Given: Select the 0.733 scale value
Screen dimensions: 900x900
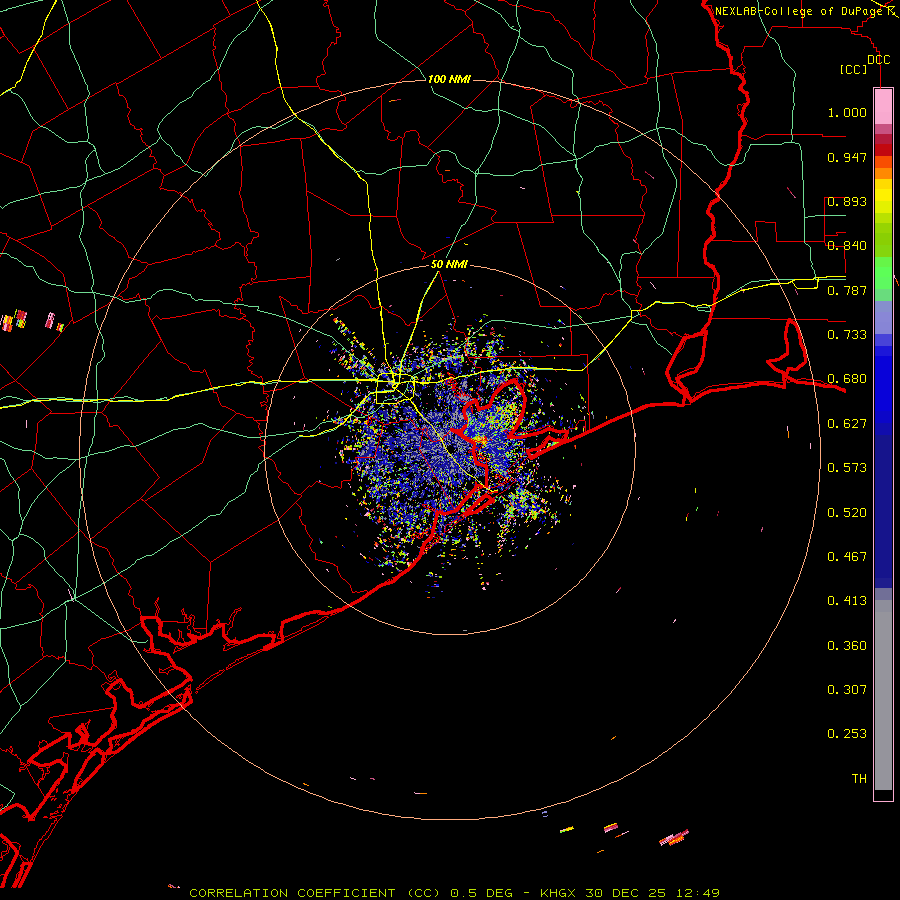Looking at the screenshot, I should (x=847, y=335).
